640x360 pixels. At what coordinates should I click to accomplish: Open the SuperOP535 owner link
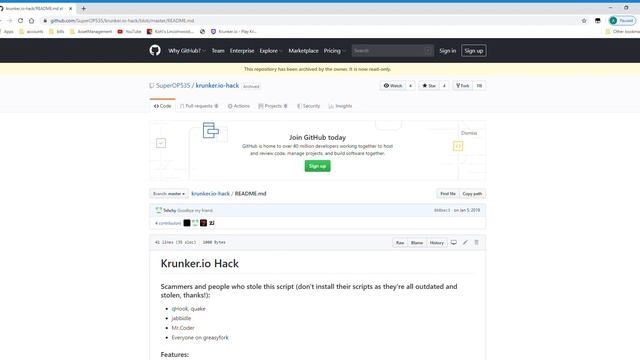(x=173, y=85)
